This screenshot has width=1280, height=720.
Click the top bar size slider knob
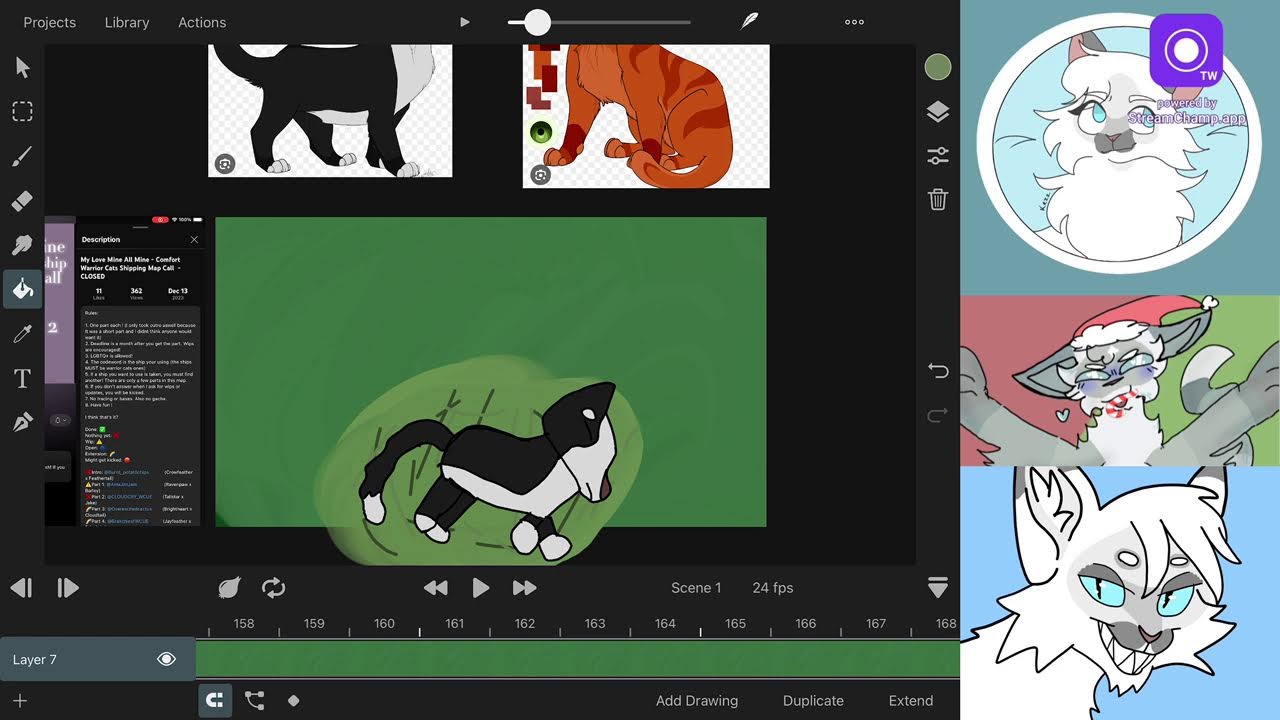(x=538, y=22)
